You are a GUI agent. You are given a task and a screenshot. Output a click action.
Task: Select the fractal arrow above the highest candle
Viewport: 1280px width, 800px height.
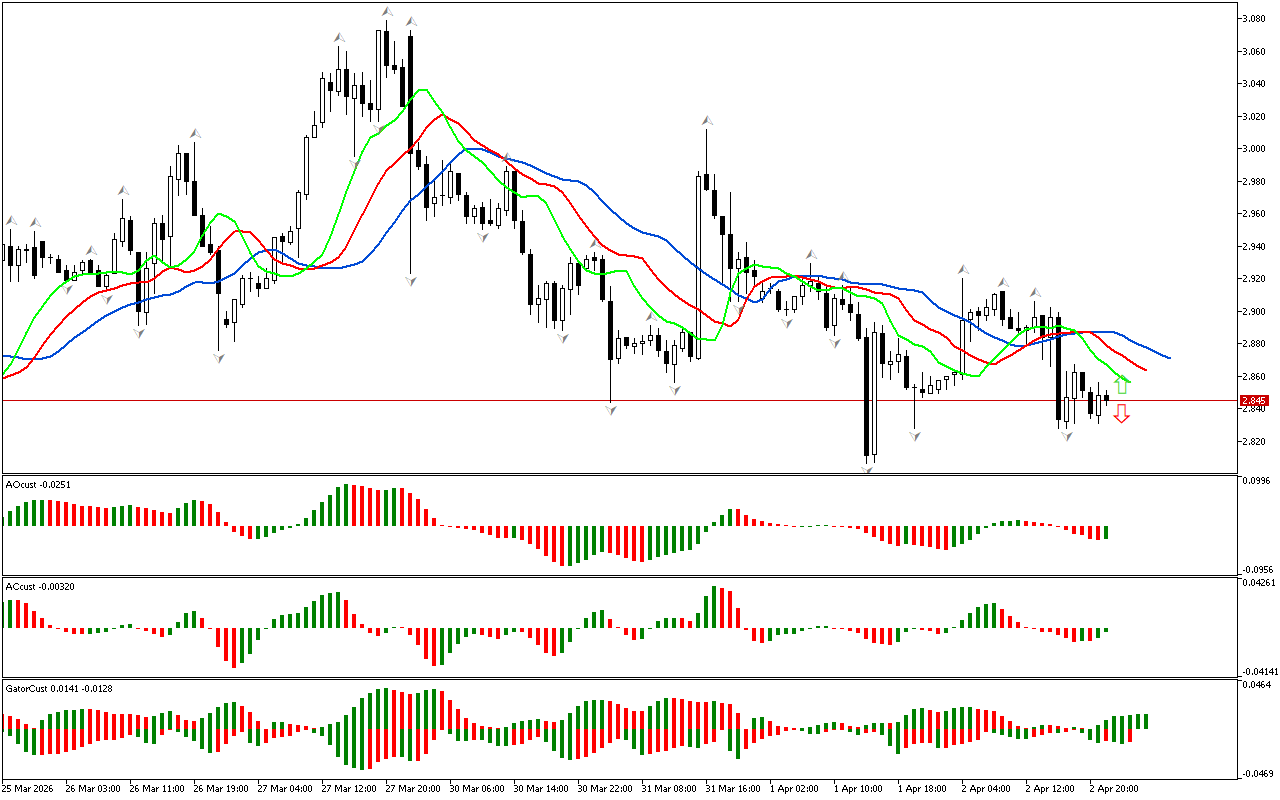point(386,12)
